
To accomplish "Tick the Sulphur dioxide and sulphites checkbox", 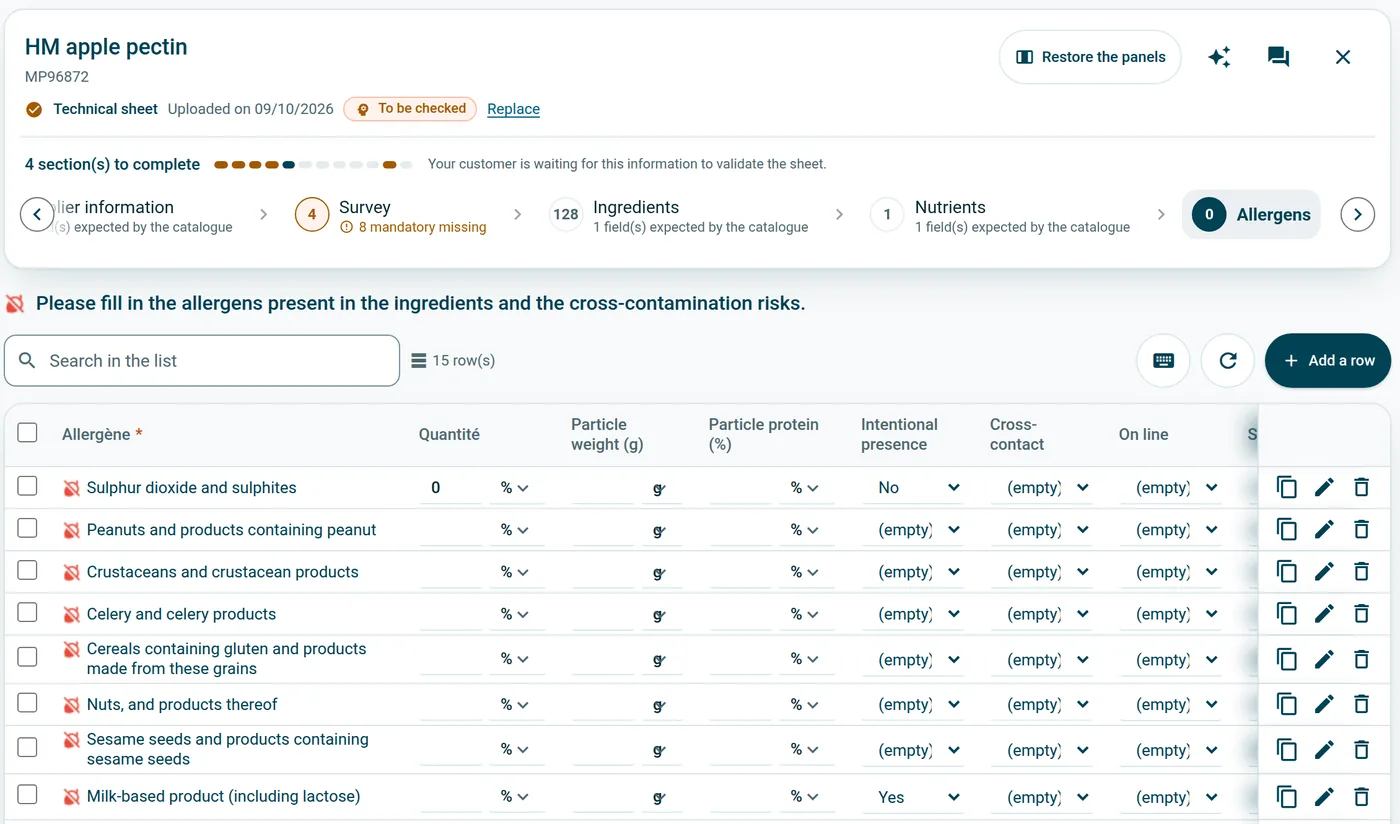I will pyautogui.click(x=28, y=486).
